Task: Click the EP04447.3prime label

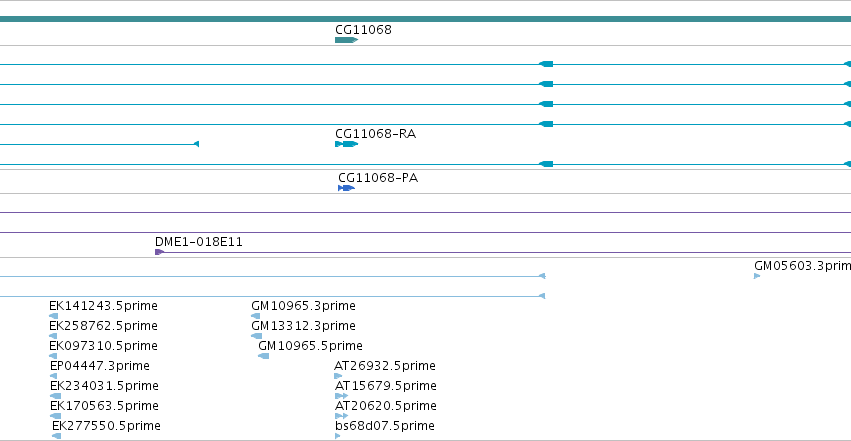Action: 100,366
